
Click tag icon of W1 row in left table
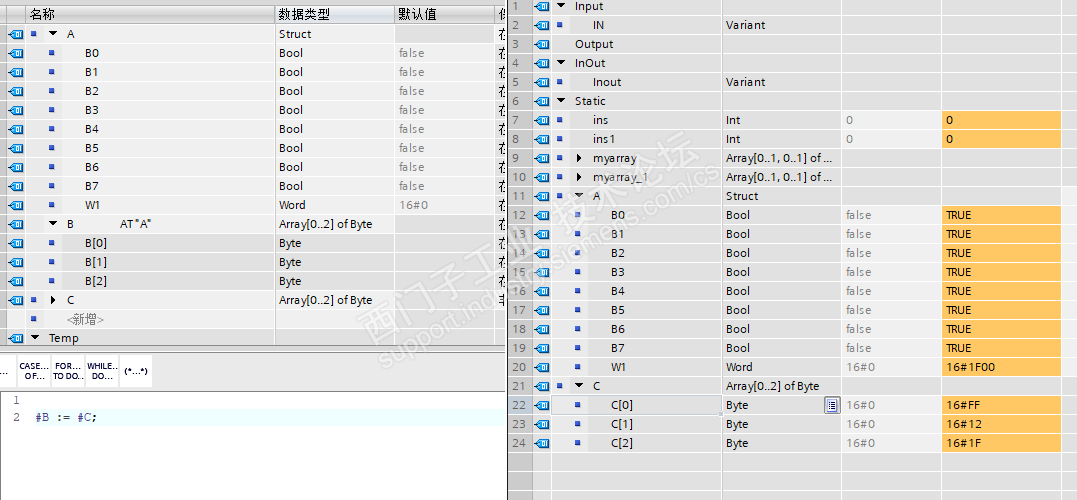pos(16,205)
